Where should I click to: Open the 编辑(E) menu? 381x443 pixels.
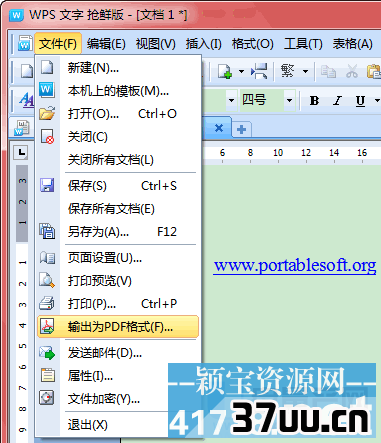click(x=106, y=44)
